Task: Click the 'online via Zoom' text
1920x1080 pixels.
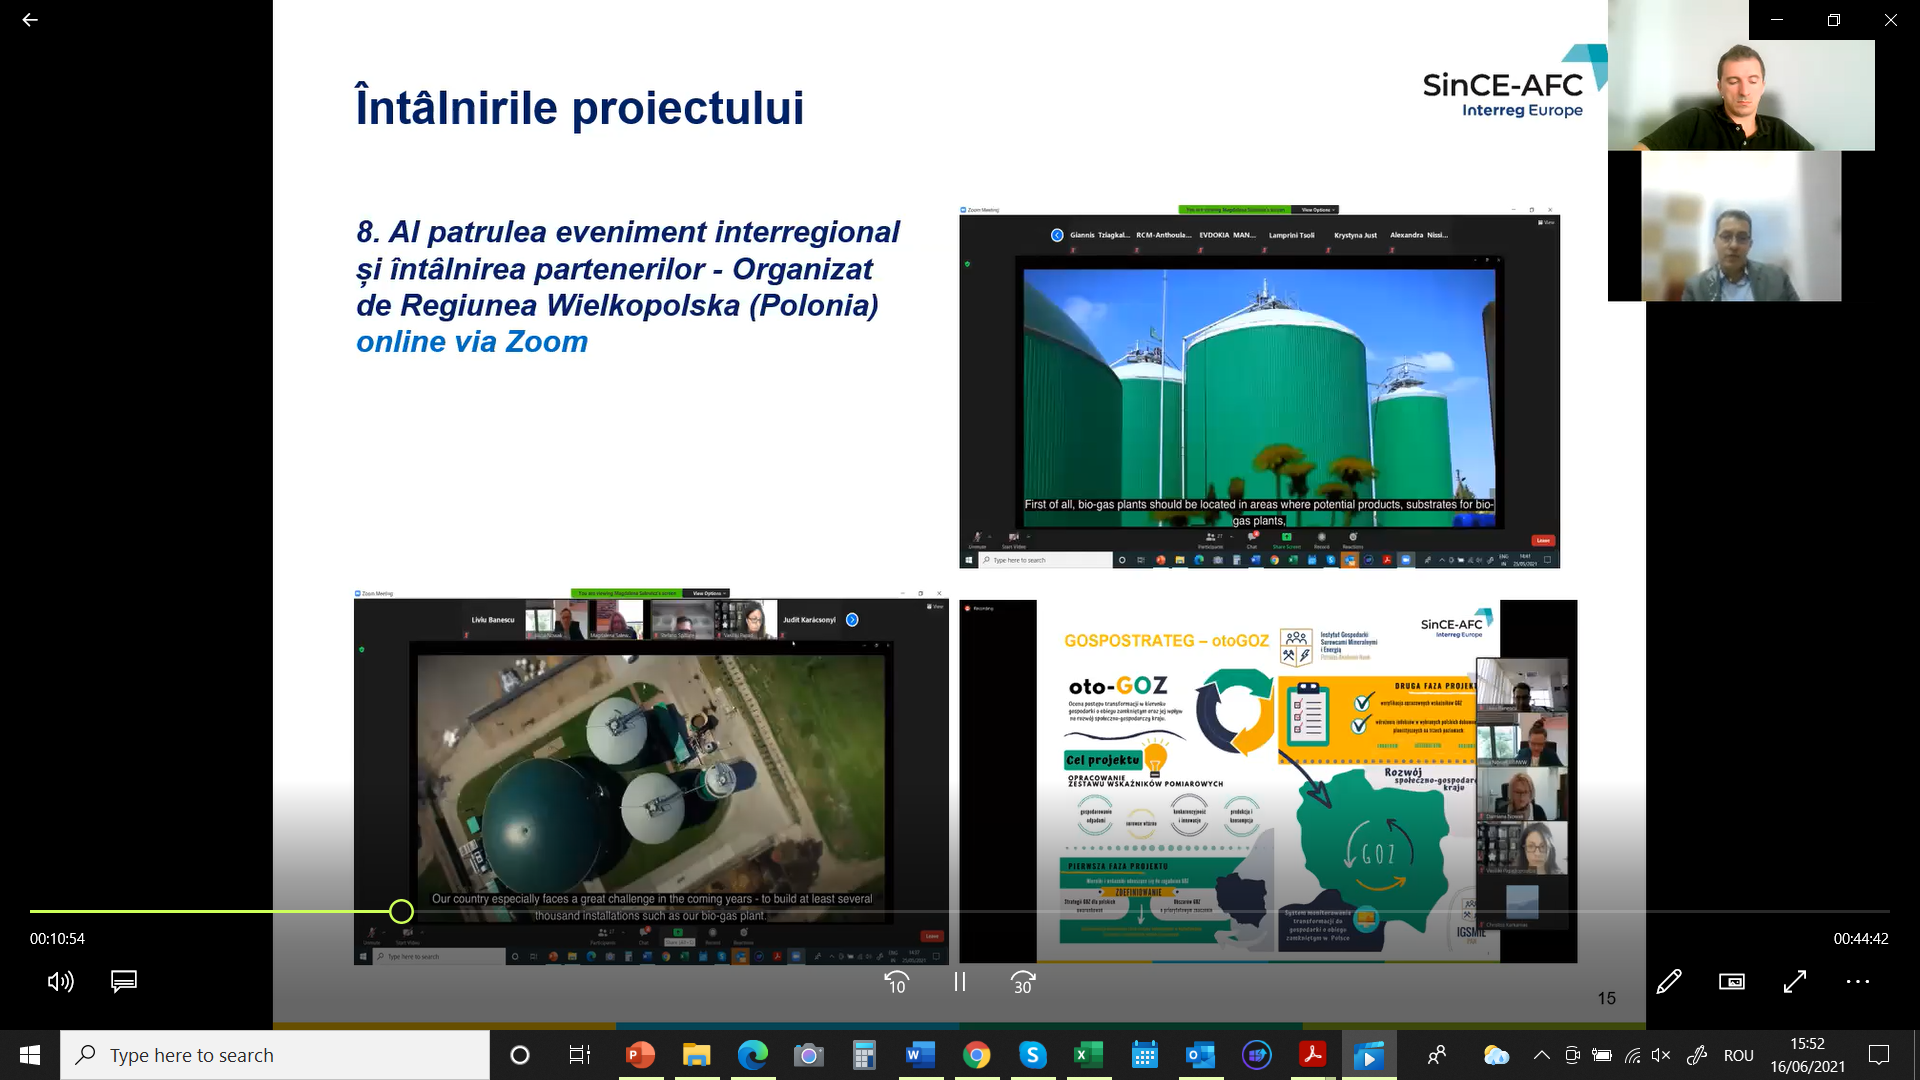Action: [472, 342]
